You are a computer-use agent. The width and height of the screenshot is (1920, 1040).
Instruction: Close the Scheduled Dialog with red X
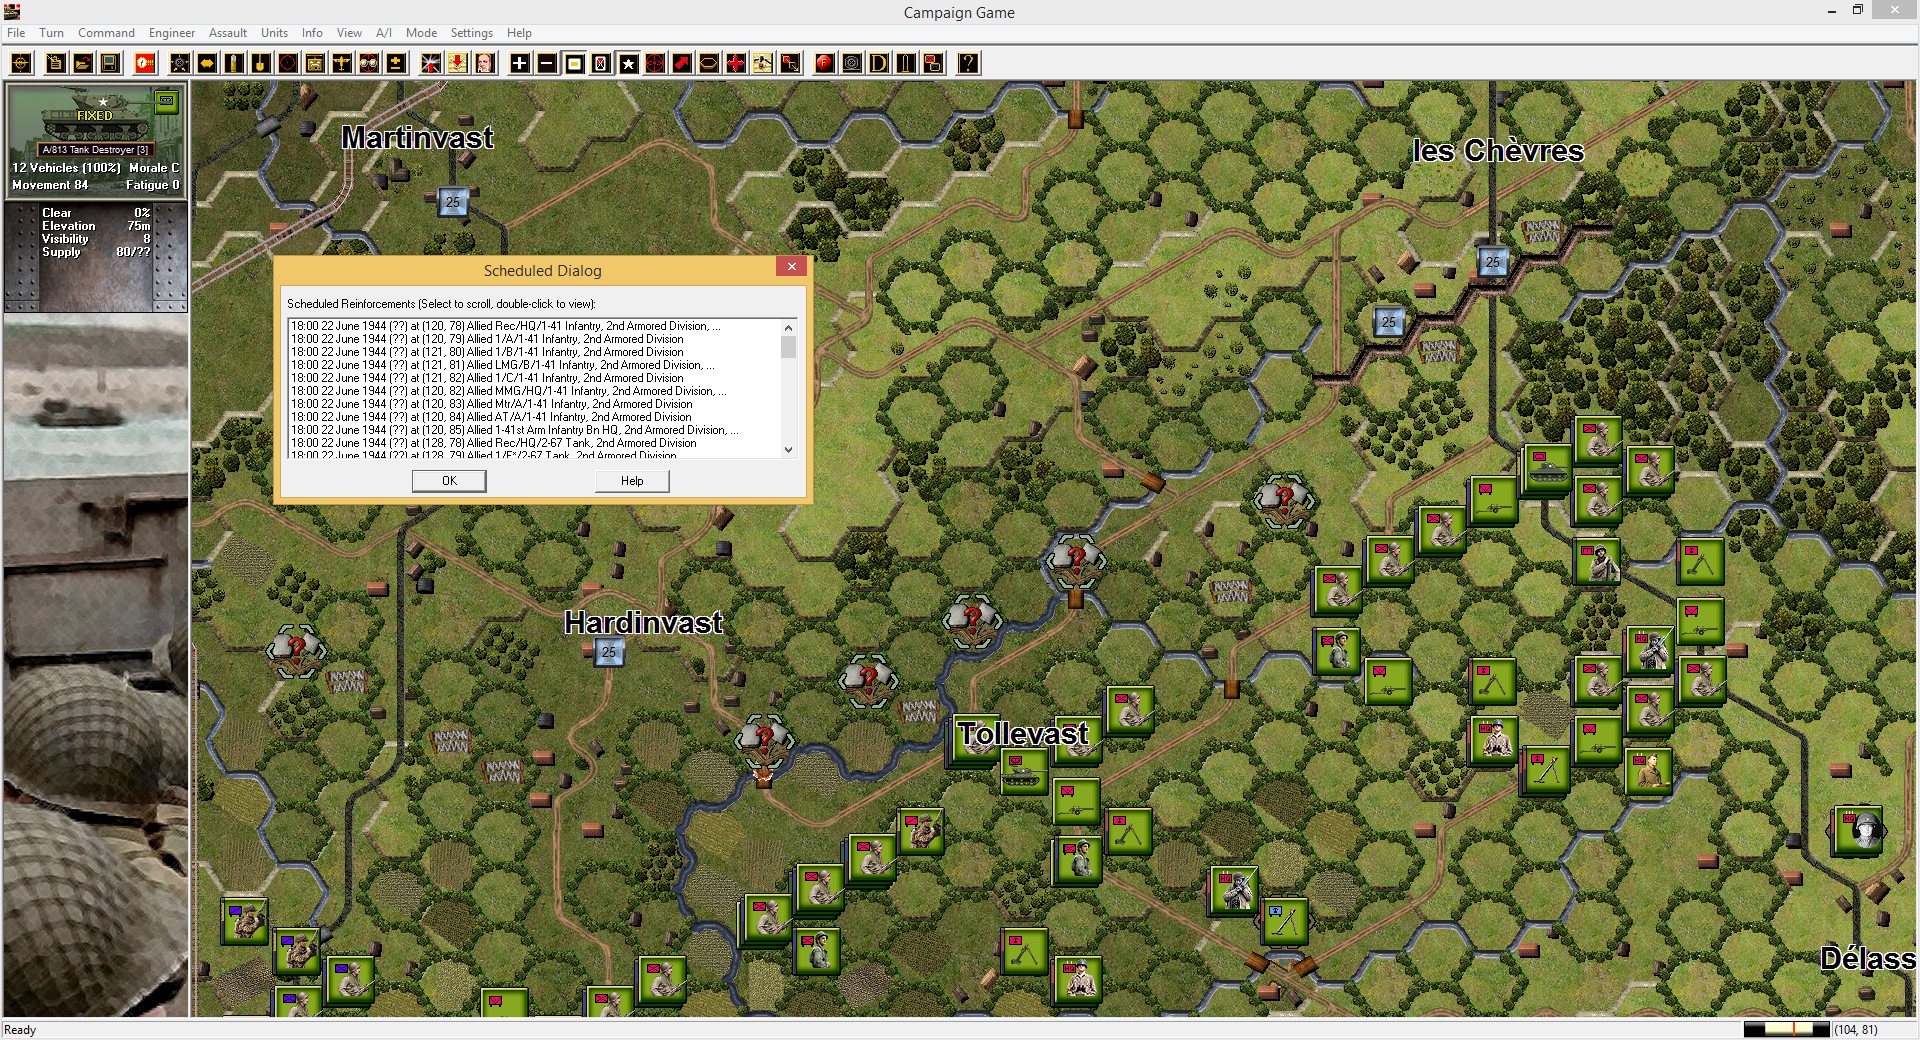[791, 266]
